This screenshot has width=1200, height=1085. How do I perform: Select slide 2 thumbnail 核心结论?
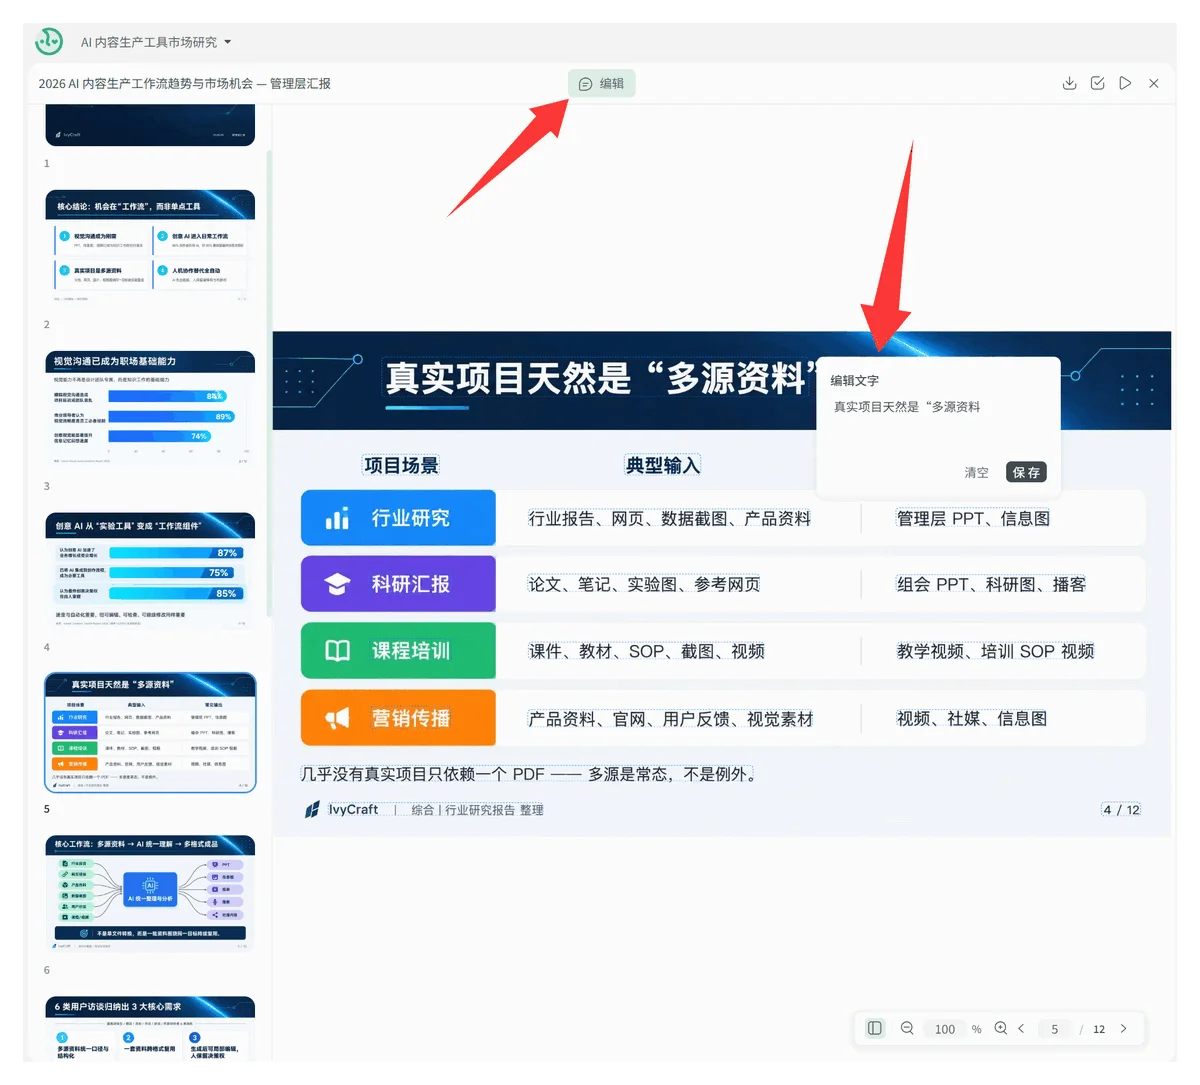[x=150, y=248]
